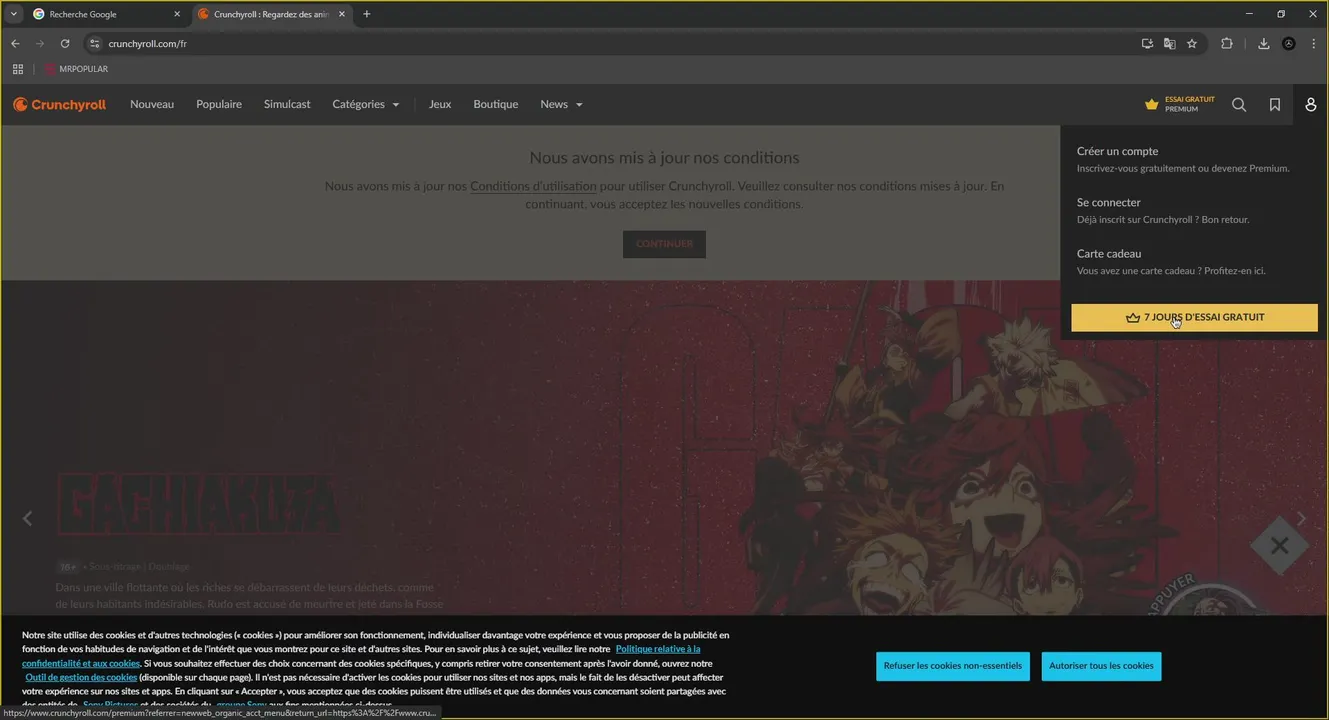1329x720 pixels.
Task: Click 7 jours d'essai gratuit button
Action: 1194,317
